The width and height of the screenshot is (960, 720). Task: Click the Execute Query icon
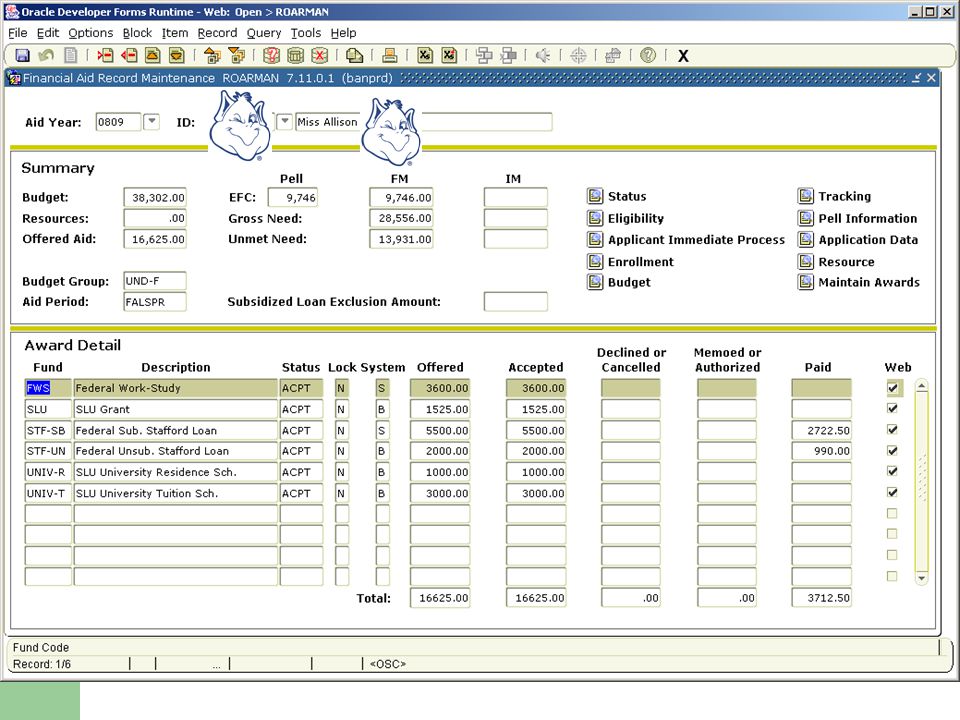click(295, 56)
